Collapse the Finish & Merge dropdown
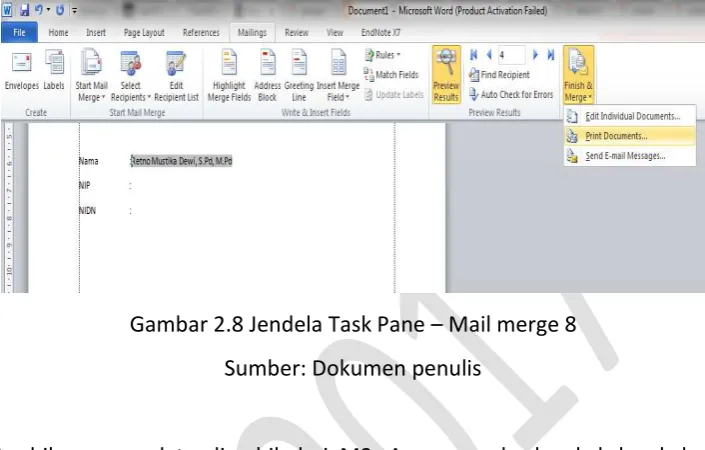Screen dimensions: 705x450 [578, 75]
